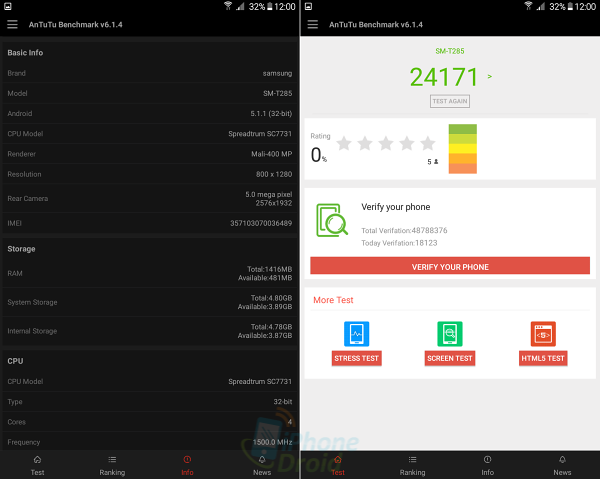Screen dimensions: 600x479
Task: Tap Wi-Fi status icon on right status bar
Action: pos(528,6)
